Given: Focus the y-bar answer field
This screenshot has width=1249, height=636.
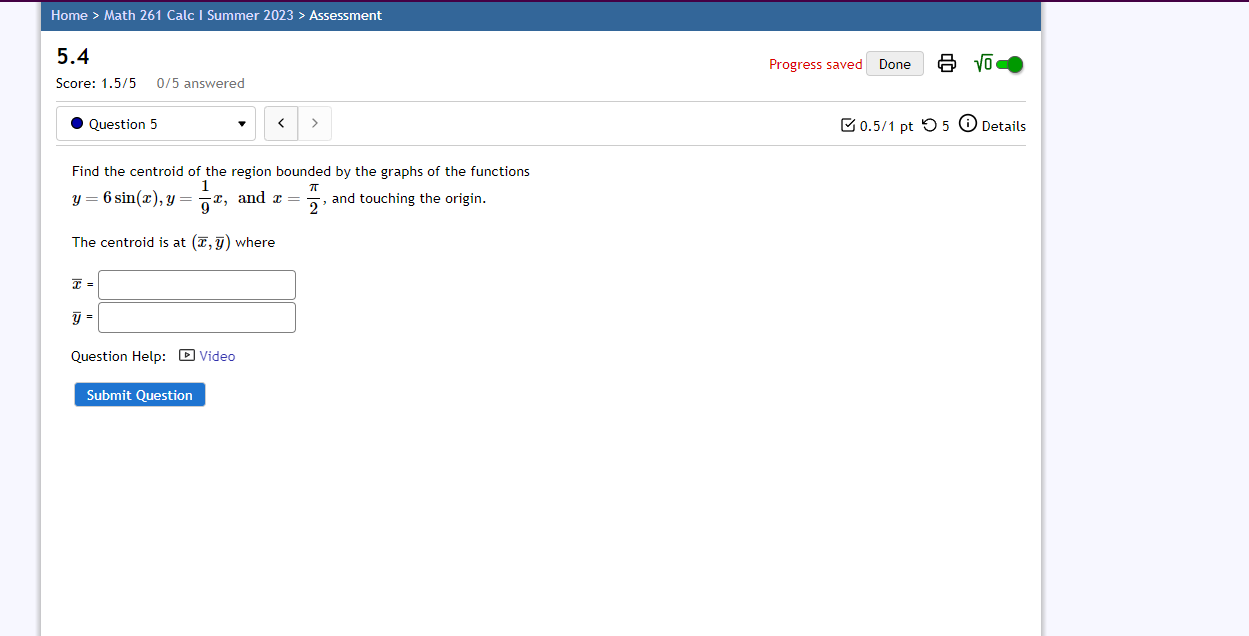Looking at the screenshot, I should tap(197, 317).
